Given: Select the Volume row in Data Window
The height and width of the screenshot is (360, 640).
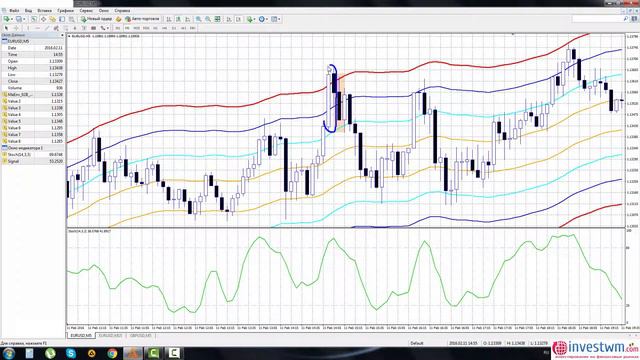Looking at the screenshot, I should click(33, 88).
